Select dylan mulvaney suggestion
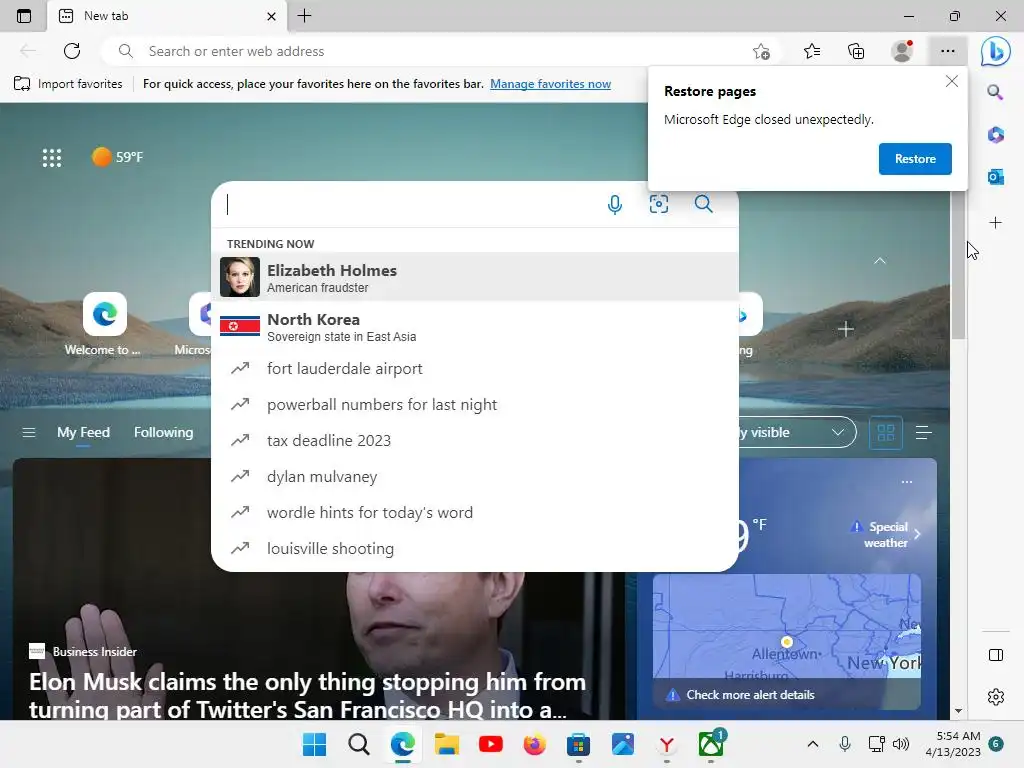 point(475,477)
